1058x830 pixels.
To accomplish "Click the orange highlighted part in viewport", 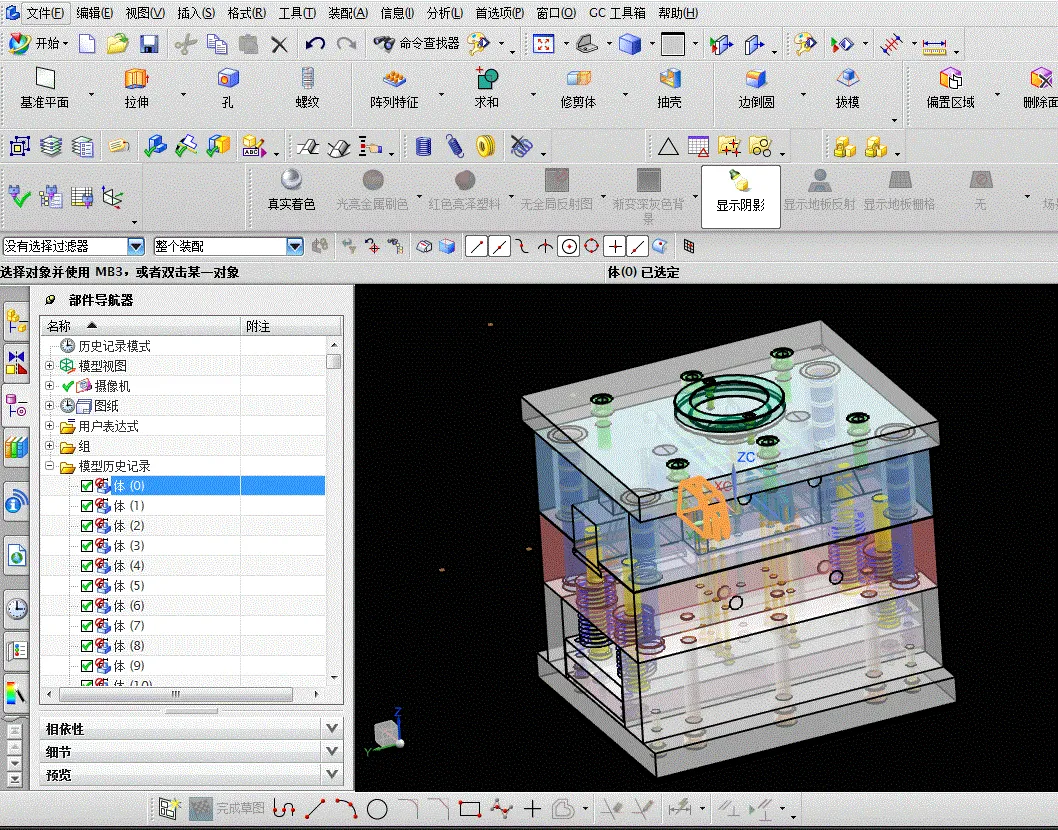I will tap(704, 508).
